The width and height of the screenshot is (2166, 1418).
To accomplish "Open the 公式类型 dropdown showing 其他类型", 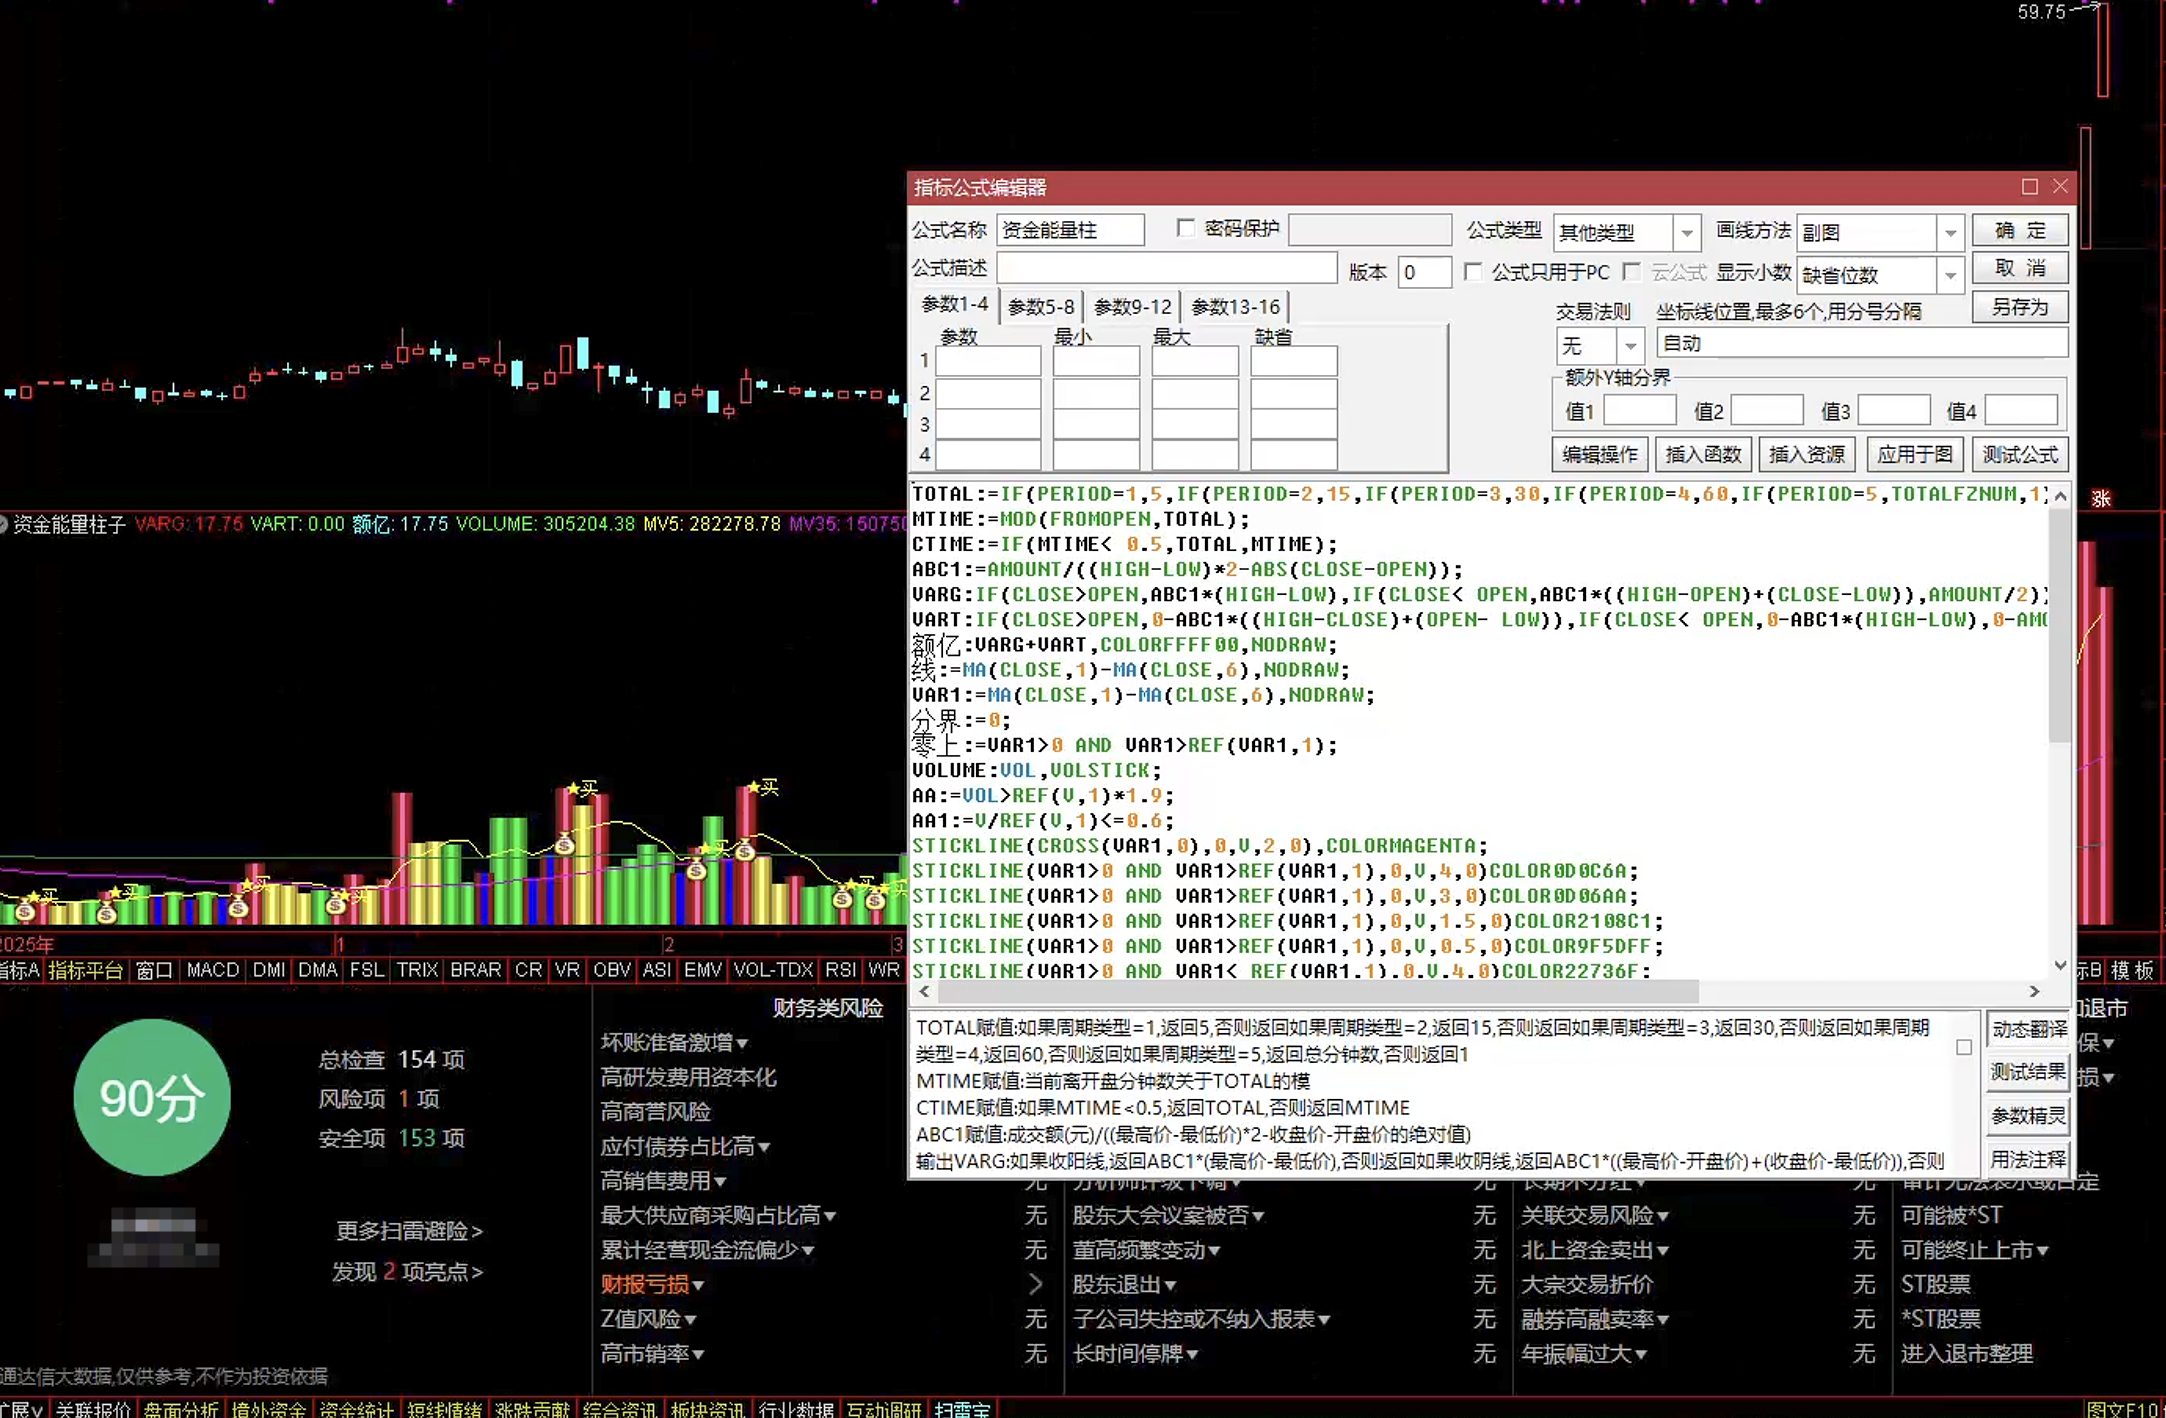I will 1686,233.
